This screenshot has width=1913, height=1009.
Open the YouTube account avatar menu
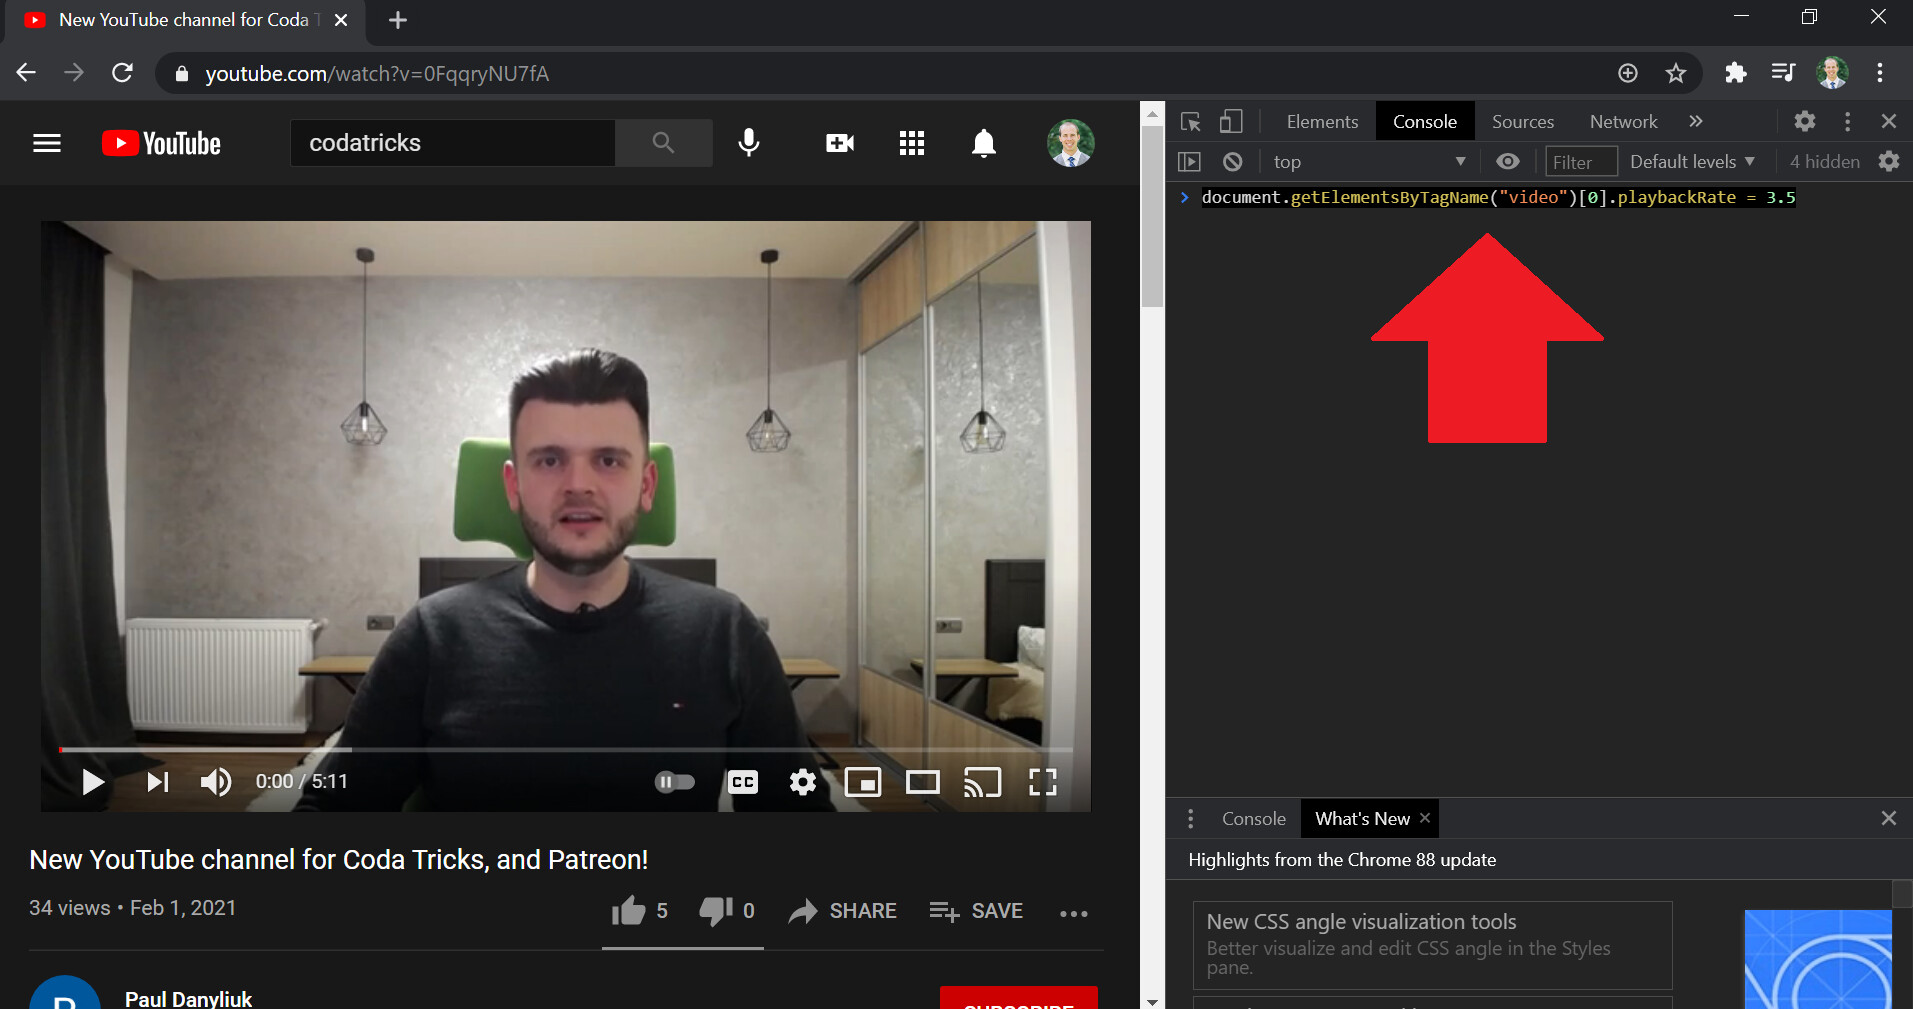[x=1070, y=143]
